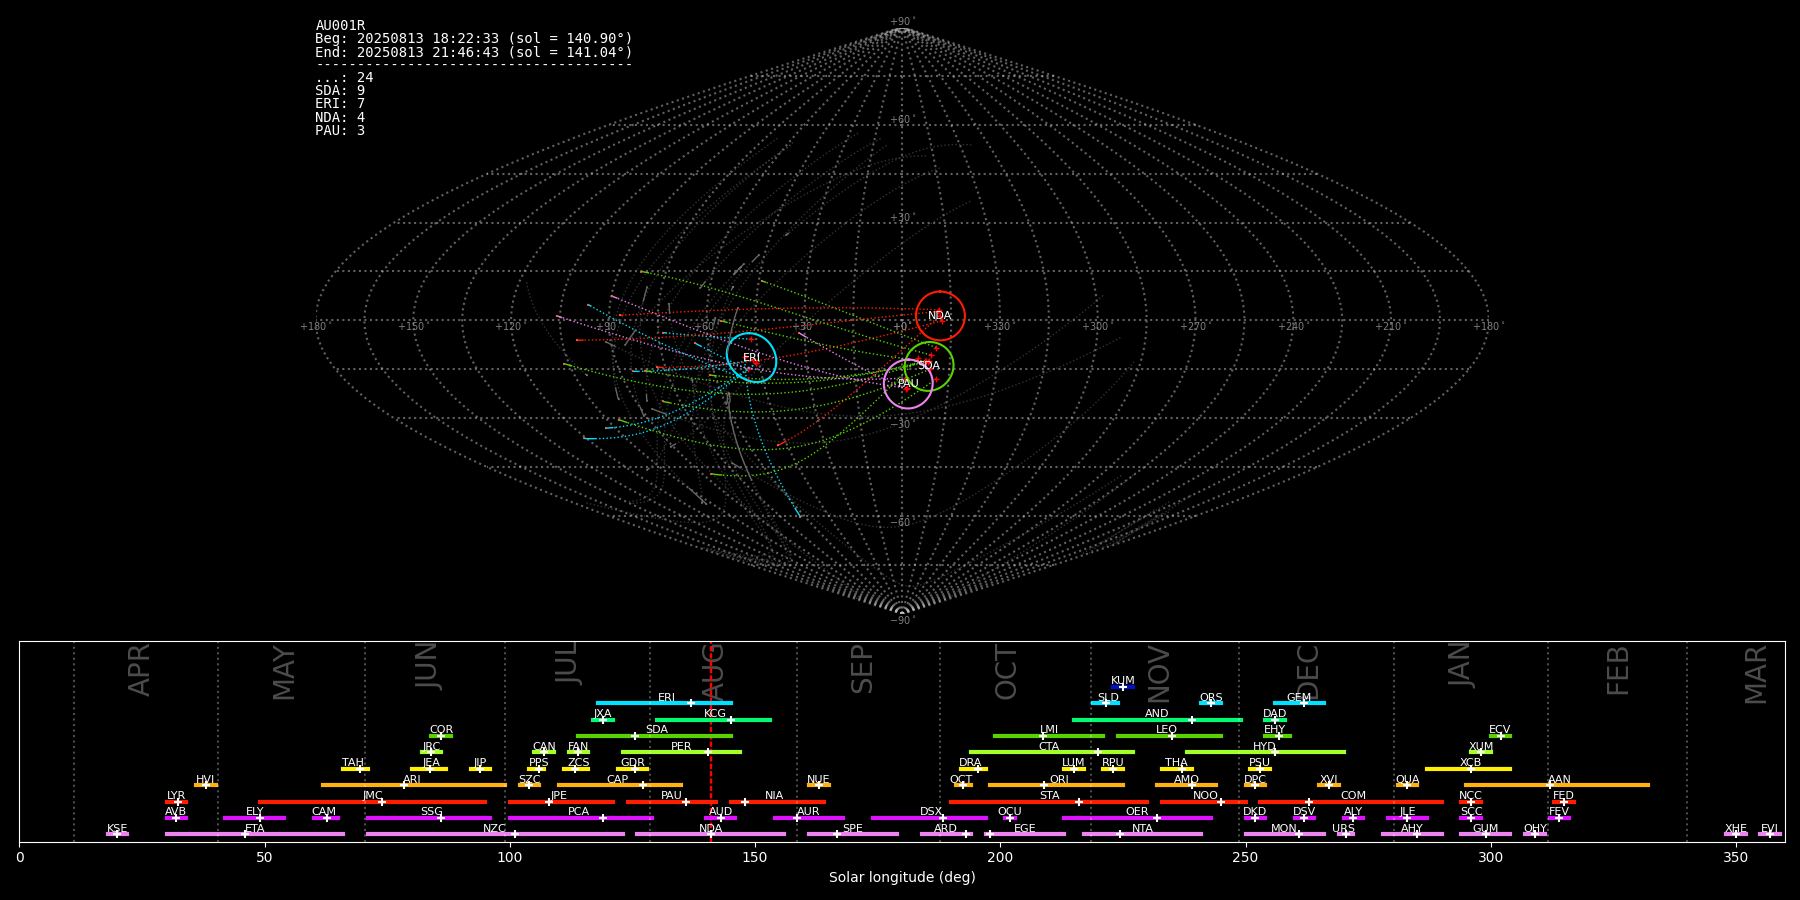Click the PER shower bar label on timeline

tap(681, 747)
